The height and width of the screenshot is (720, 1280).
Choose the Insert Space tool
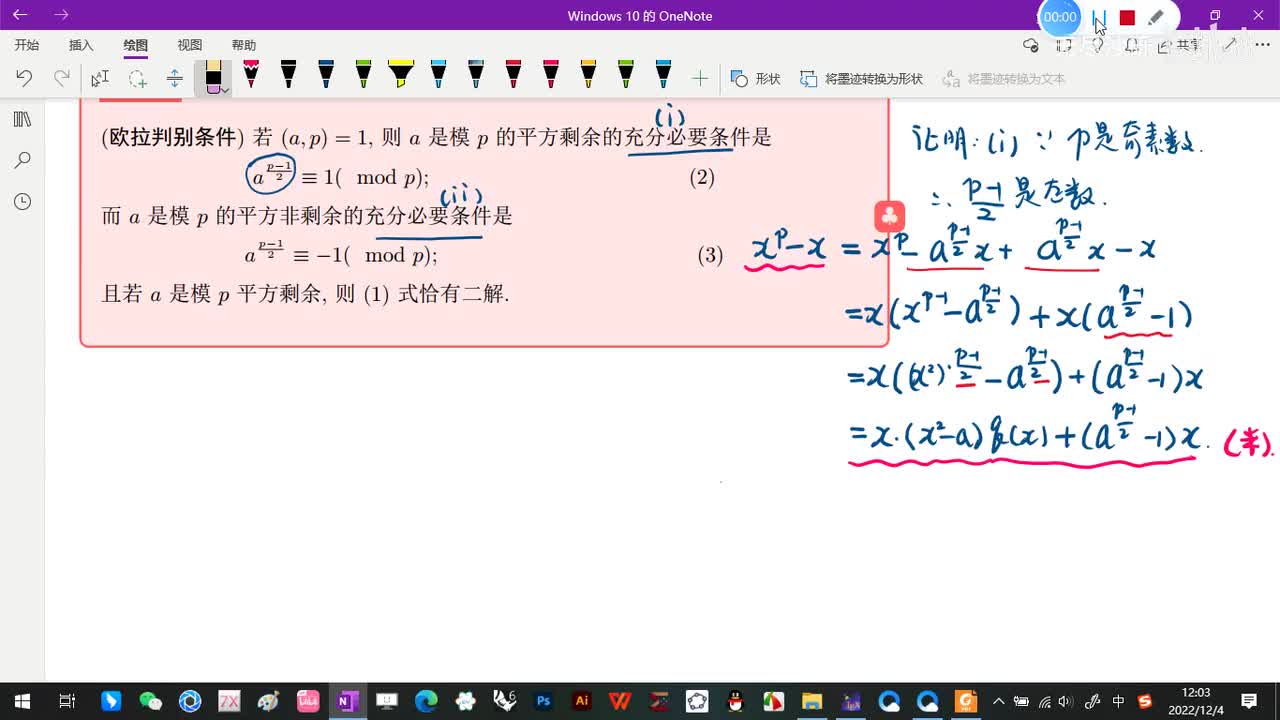(175, 78)
